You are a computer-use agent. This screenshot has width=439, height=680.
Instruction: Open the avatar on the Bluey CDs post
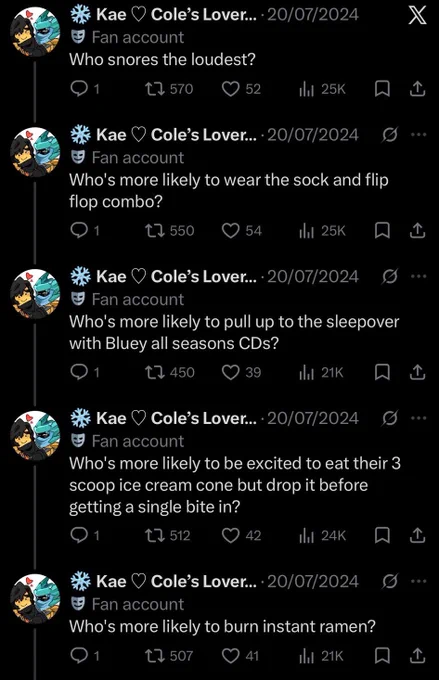[x=35, y=294]
